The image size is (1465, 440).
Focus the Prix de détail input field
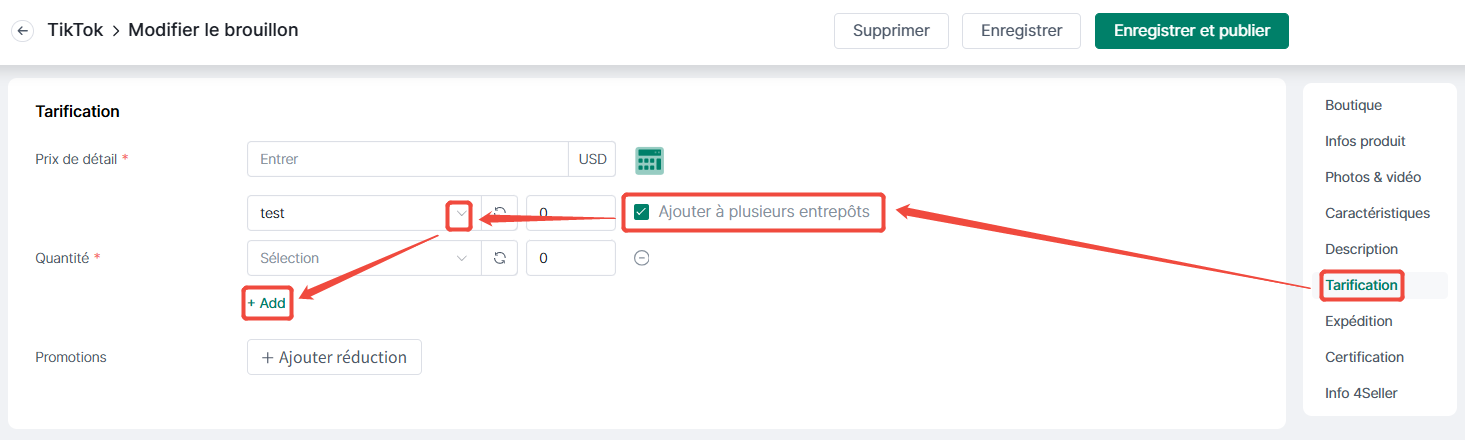[408, 159]
